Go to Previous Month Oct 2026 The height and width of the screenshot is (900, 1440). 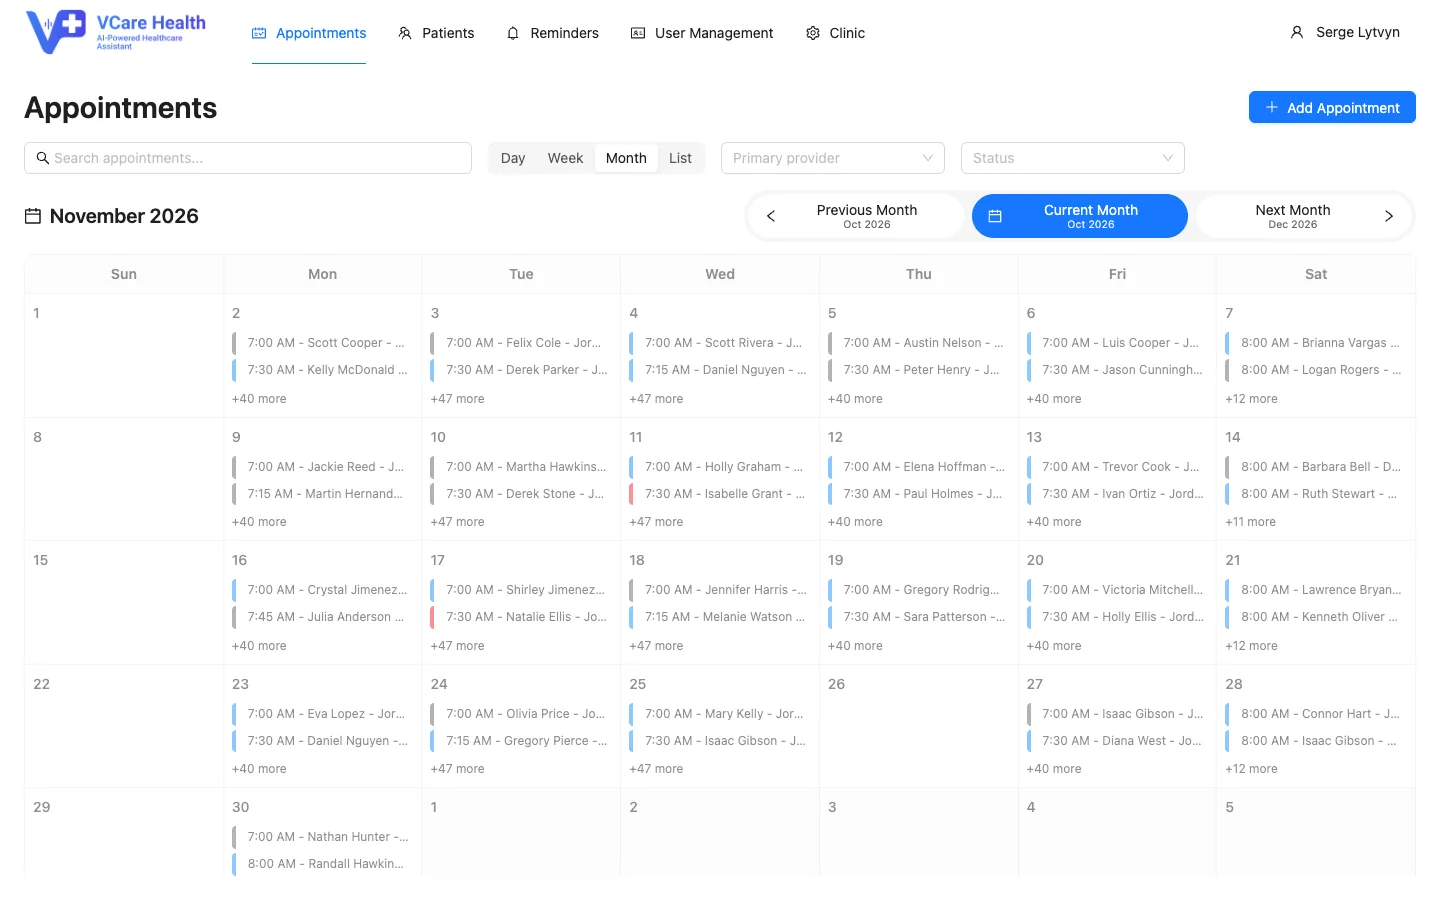coord(856,216)
